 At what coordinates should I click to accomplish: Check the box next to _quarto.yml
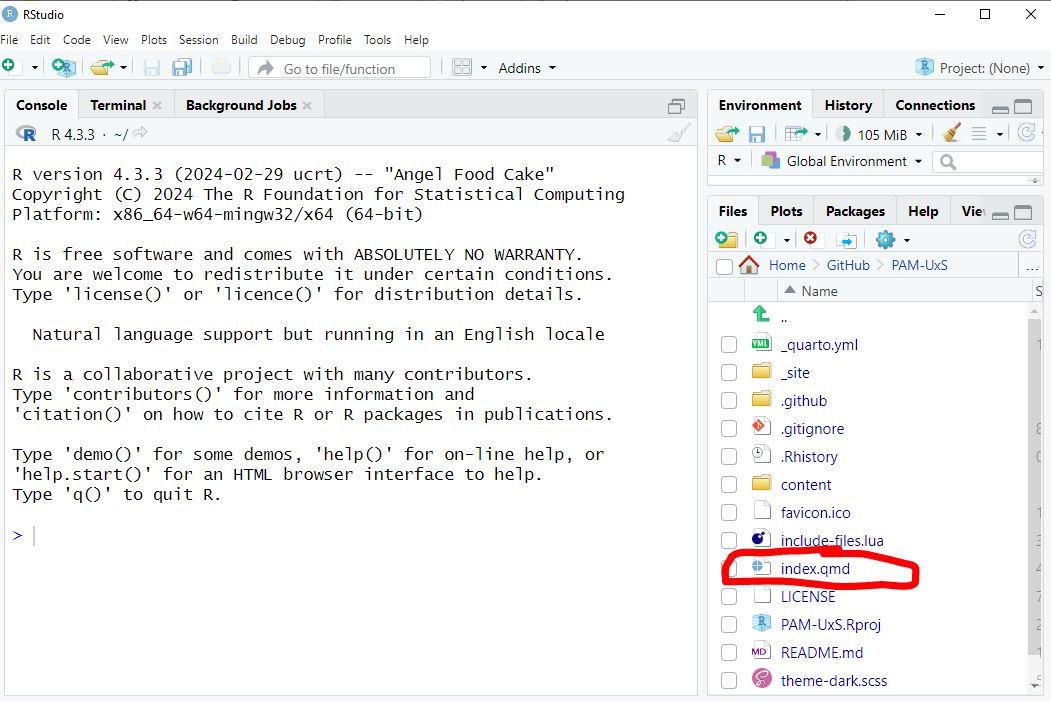click(729, 345)
